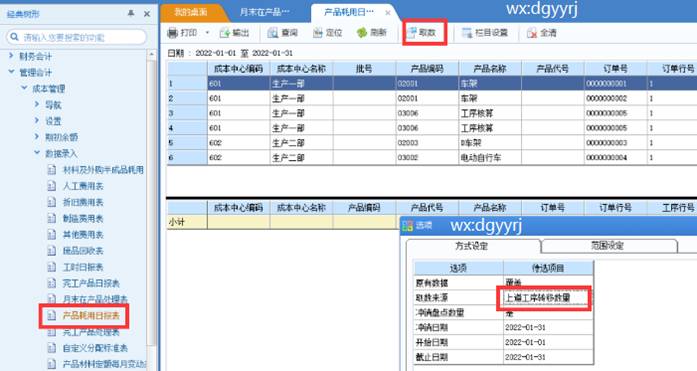Select the 产品耗用日 tab
The width and height of the screenshot is (697, 371).
(349, 12)
